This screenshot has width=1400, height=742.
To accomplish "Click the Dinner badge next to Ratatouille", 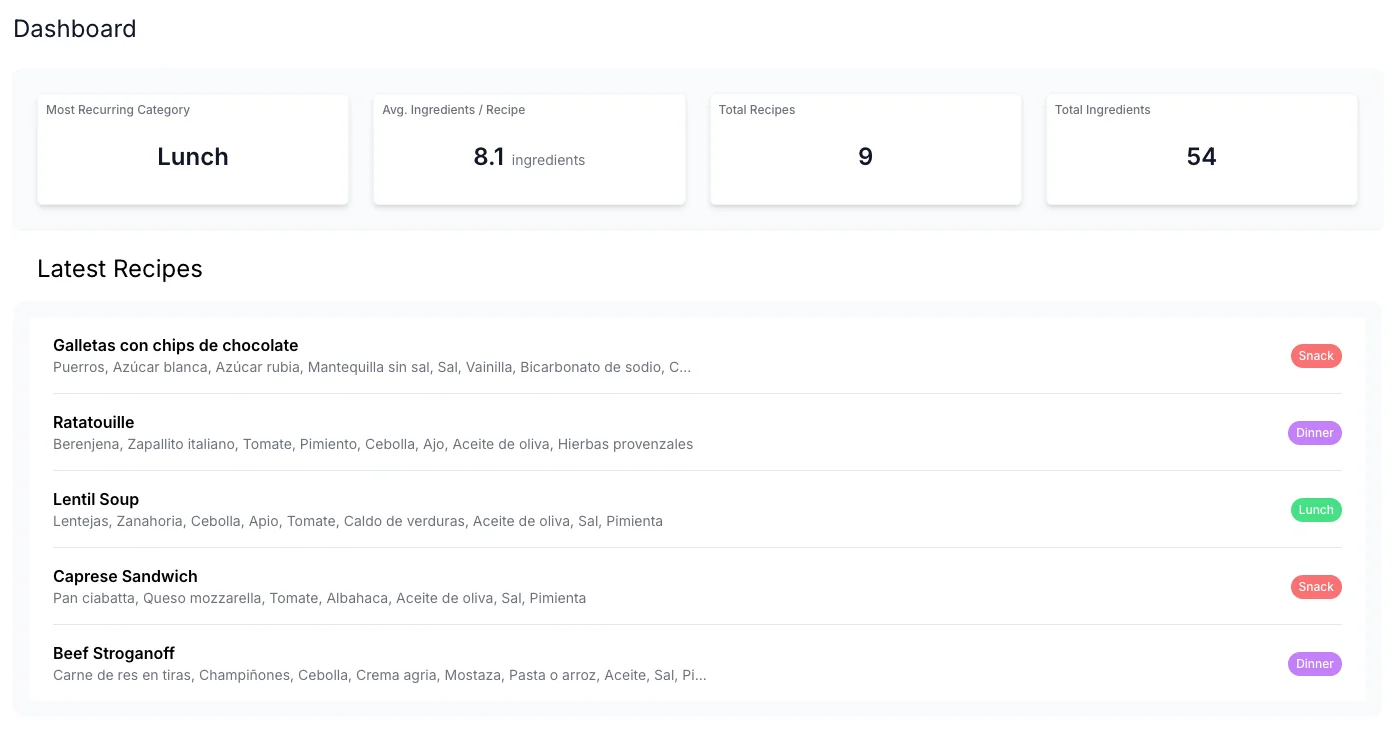I will [x=1314, y=433].
